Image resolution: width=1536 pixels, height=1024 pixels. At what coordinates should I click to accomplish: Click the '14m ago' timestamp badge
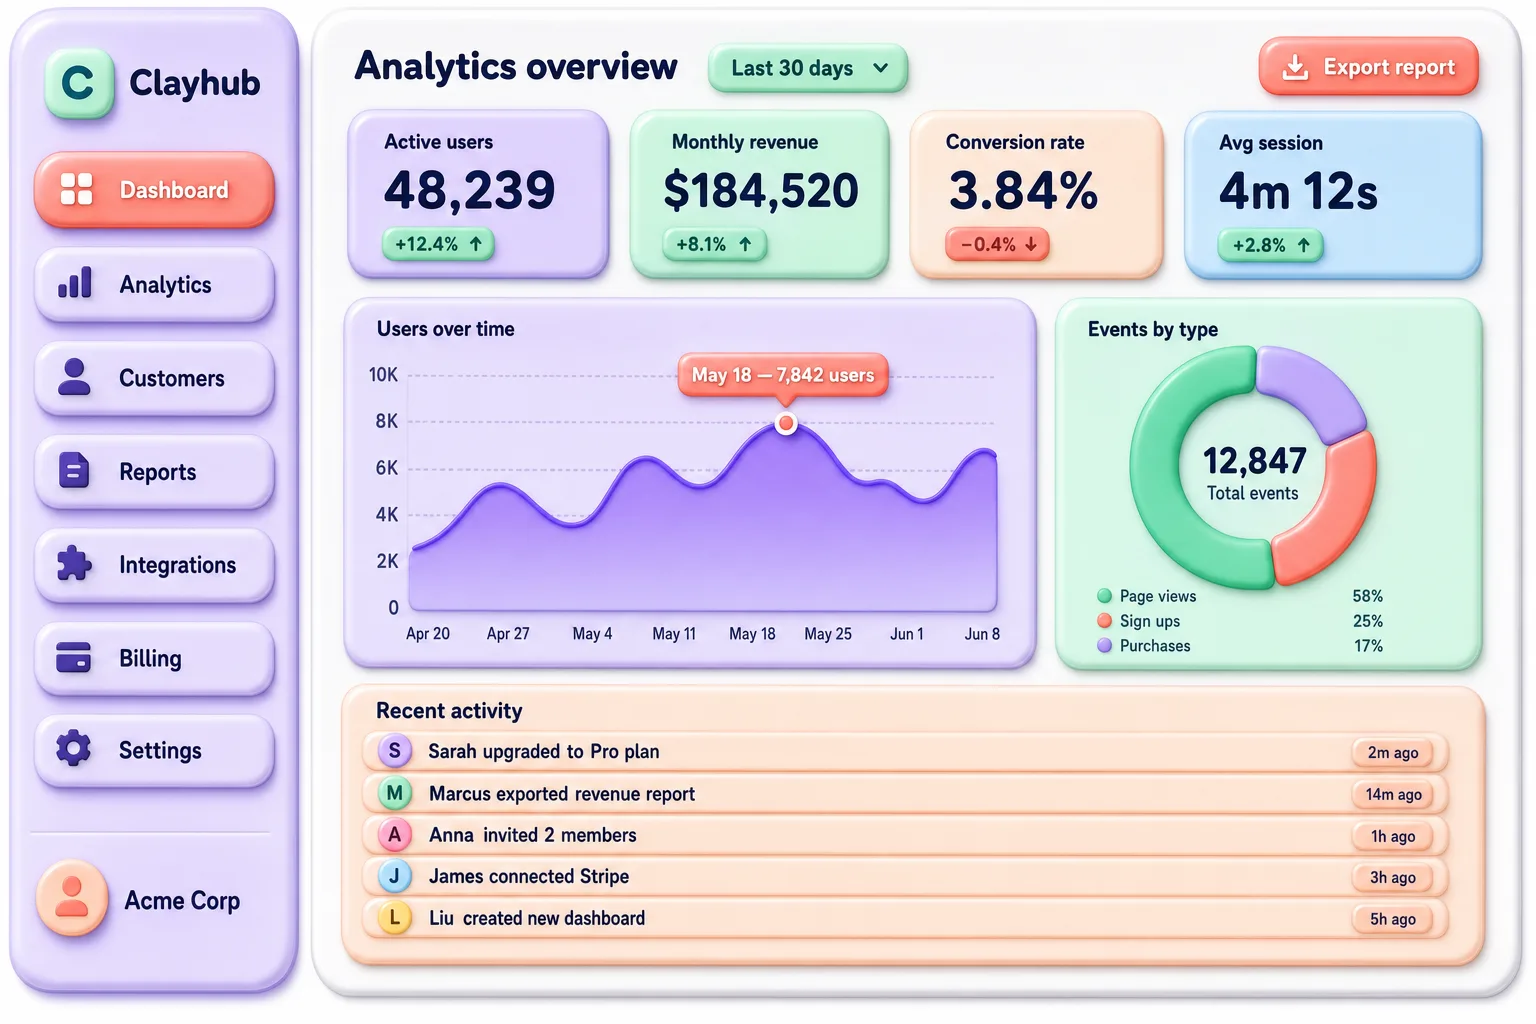click(x=1393, y=794)
